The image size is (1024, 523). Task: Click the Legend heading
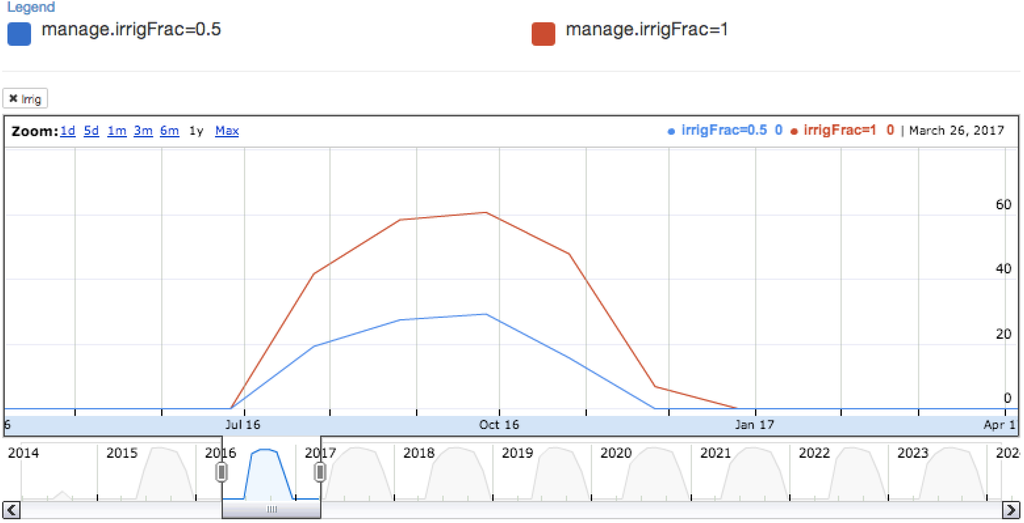pyautogui.click(x=31, y=8)
